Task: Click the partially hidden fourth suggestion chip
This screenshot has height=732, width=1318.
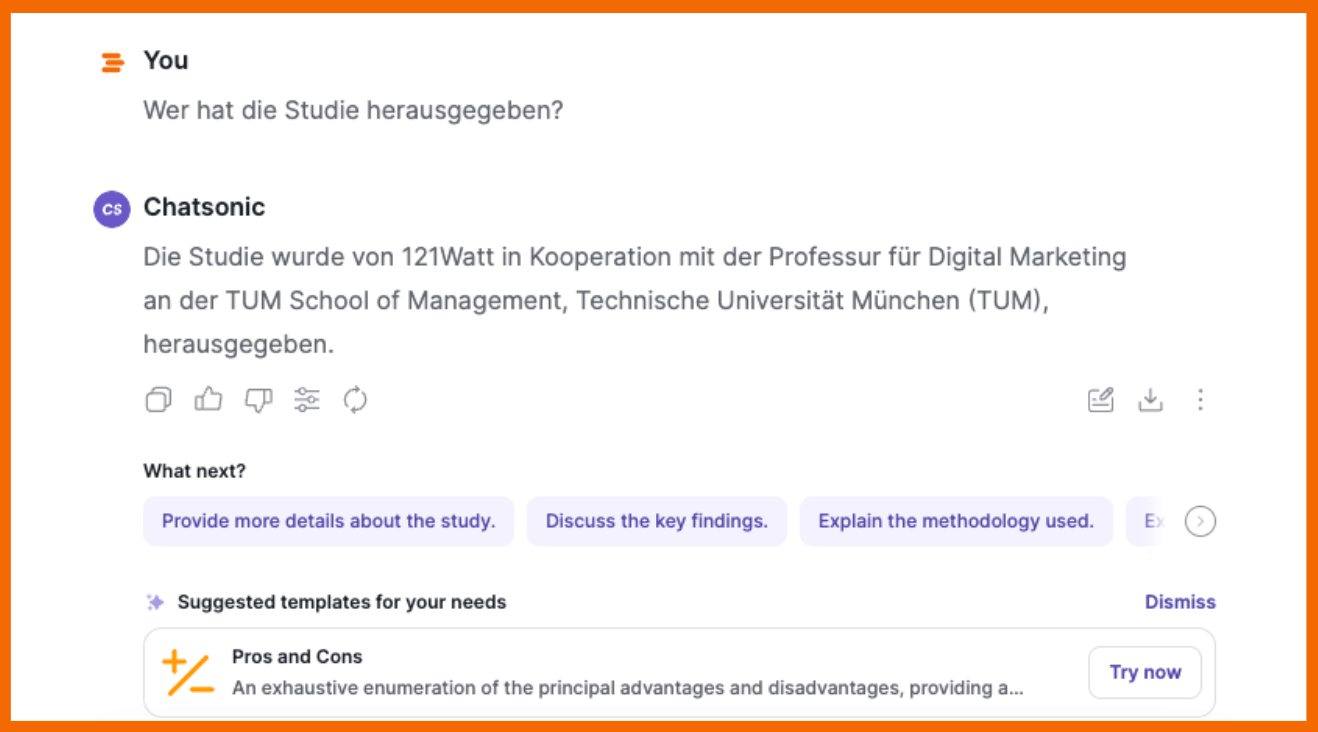Action: pos(1153,521)
